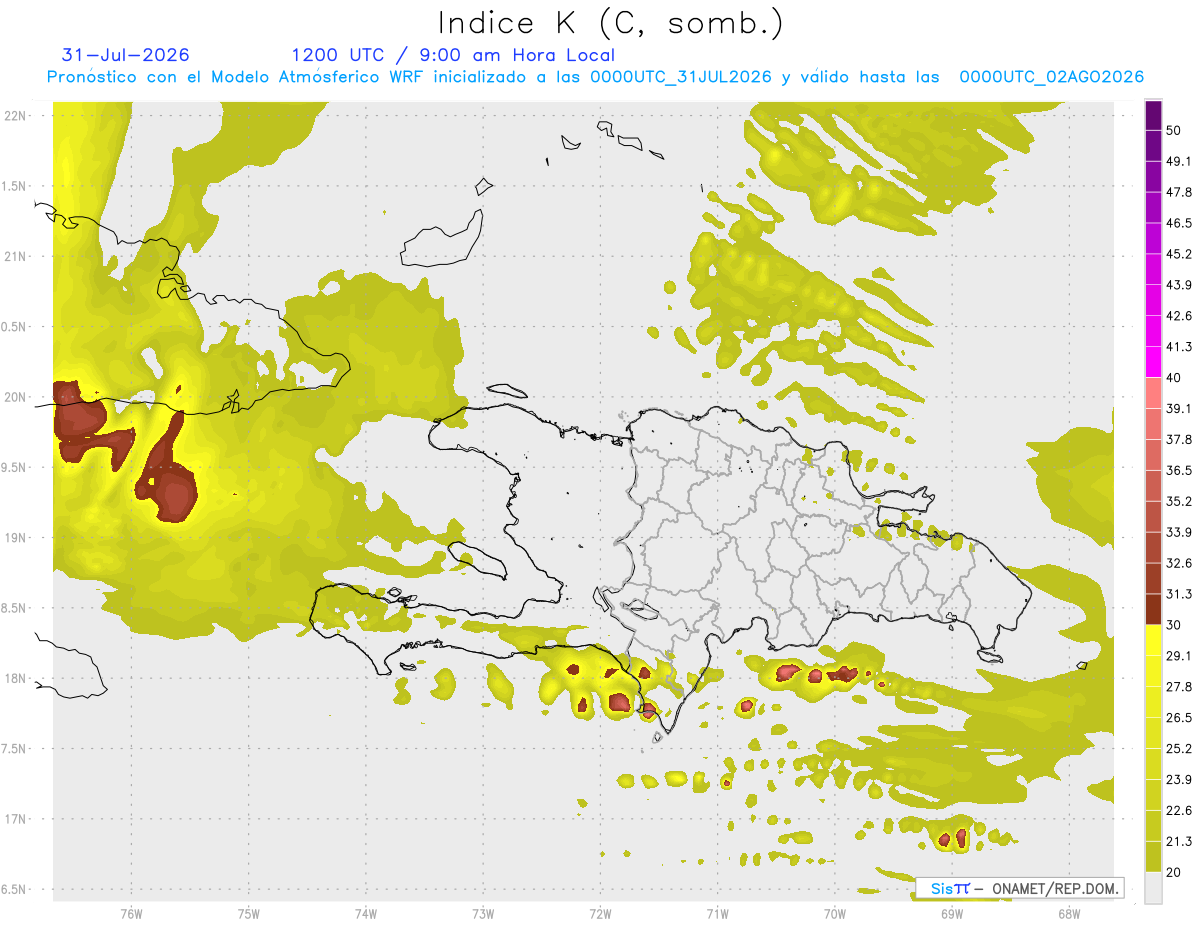The width and height of the screenshot is (1200, 927).
Task: Click the latitude axis label '17N'
Action: pos(16,819)
